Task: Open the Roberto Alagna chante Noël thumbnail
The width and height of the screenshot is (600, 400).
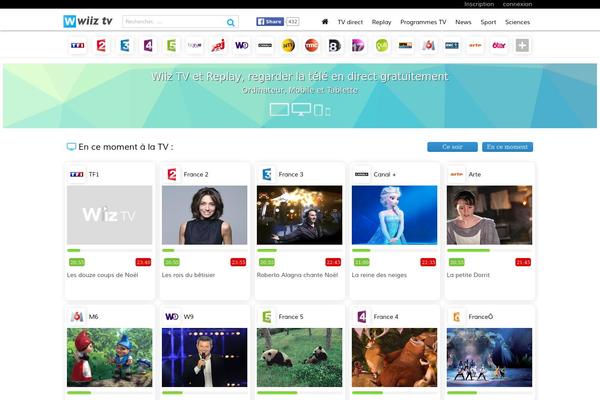Action: [299, 215]
